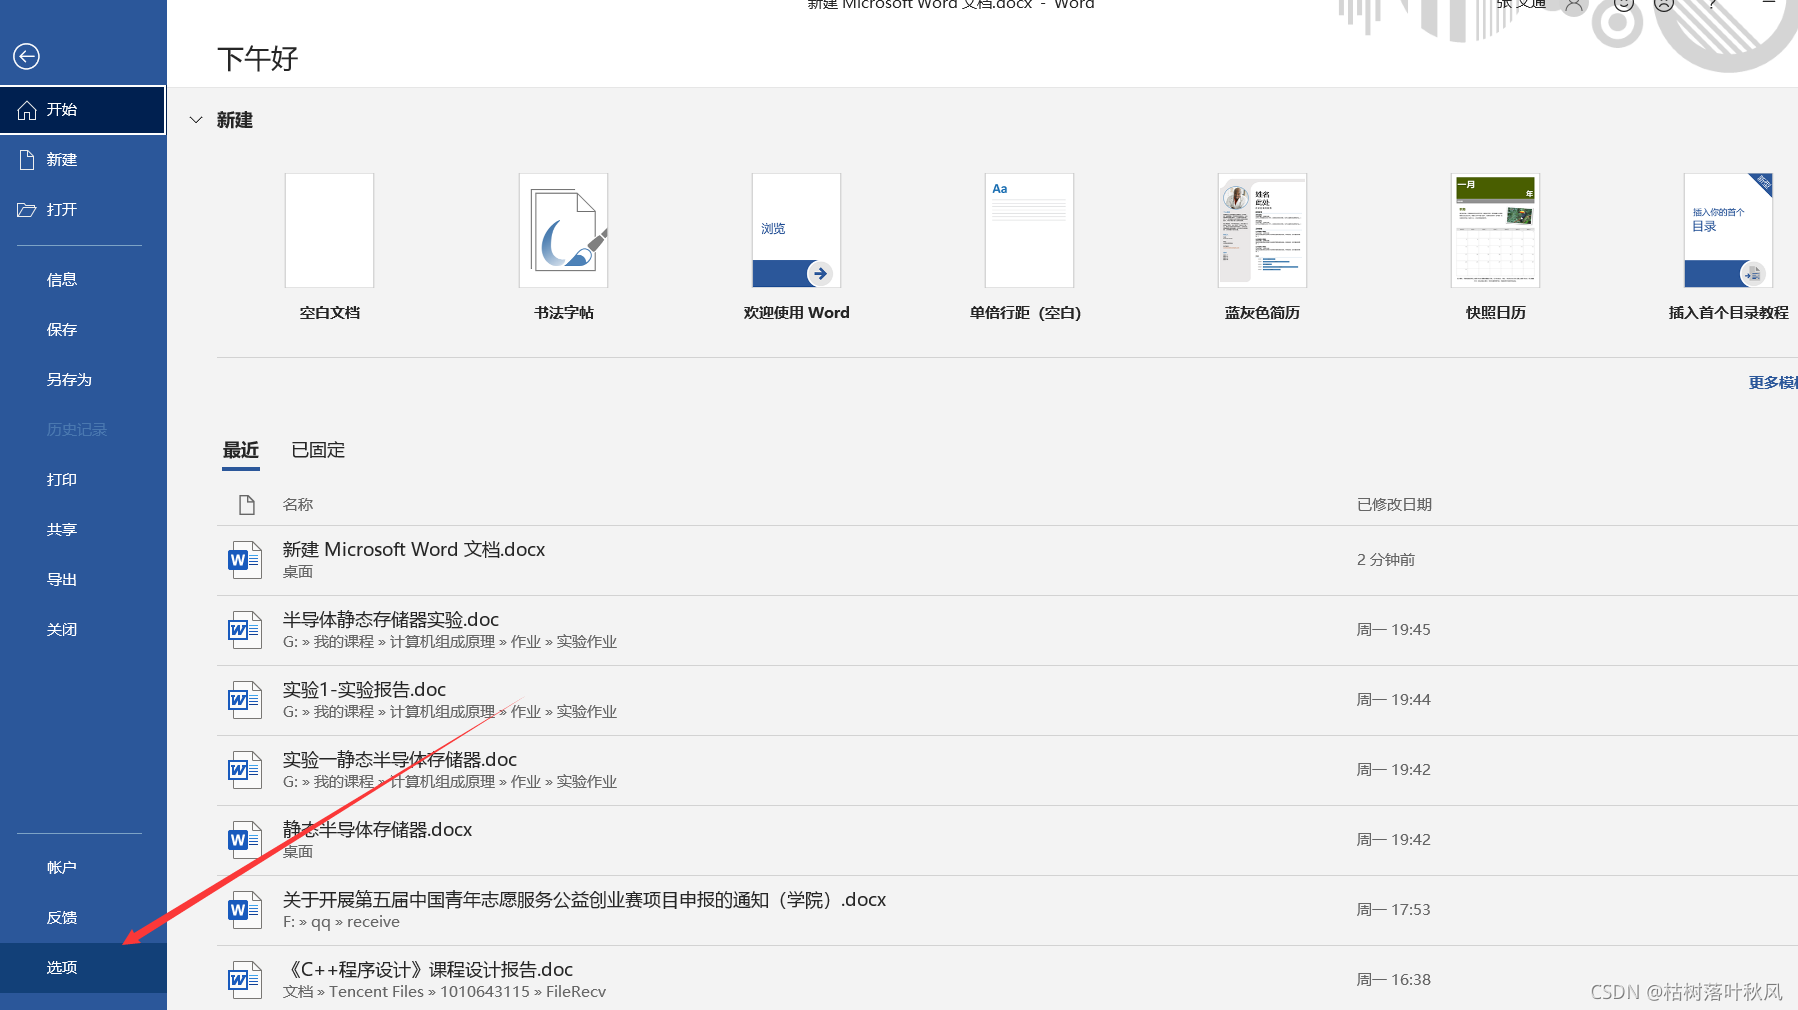Open Word icon for 新建 Microsoft Word 文档.docx
1798x1010 pixels.
click(x=245, y=560)
